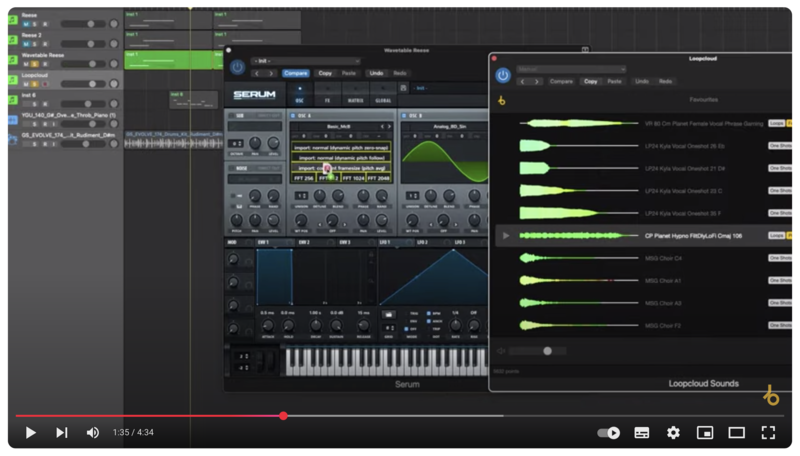The height and width of the screenshot is (456, 800).
Task: Open the Serum FX tab
Action: 327,95
